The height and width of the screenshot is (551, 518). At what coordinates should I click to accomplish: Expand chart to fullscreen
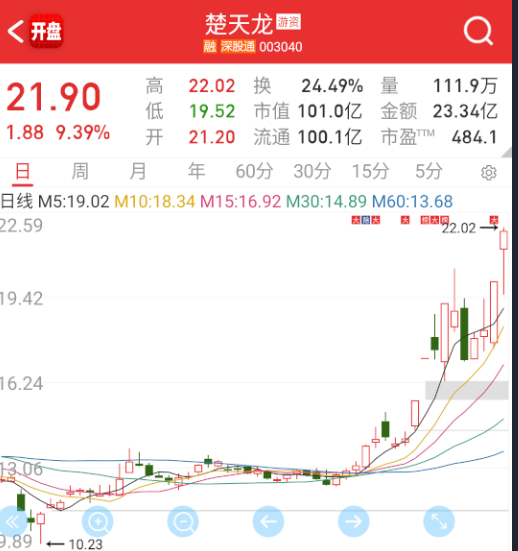[439, 521]
